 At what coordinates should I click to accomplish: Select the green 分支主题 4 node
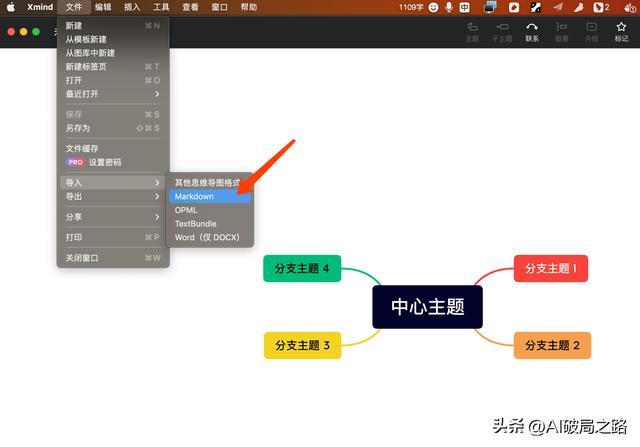[302, 268]
